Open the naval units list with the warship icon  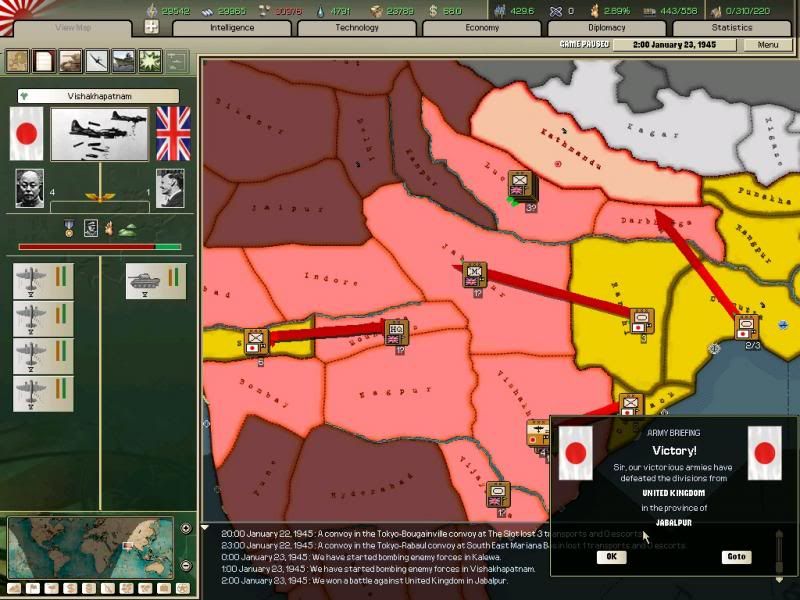(x=123, y=62)
